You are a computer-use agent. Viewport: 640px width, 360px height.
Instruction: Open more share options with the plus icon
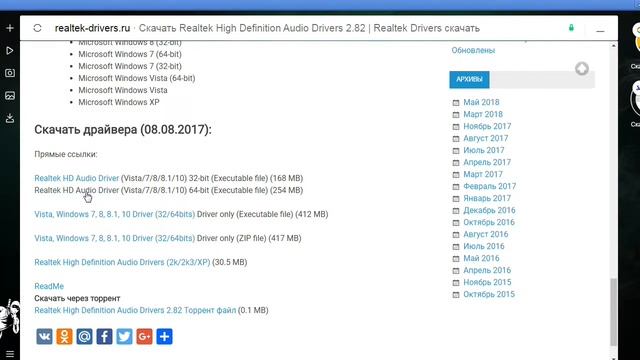(164, 337)
